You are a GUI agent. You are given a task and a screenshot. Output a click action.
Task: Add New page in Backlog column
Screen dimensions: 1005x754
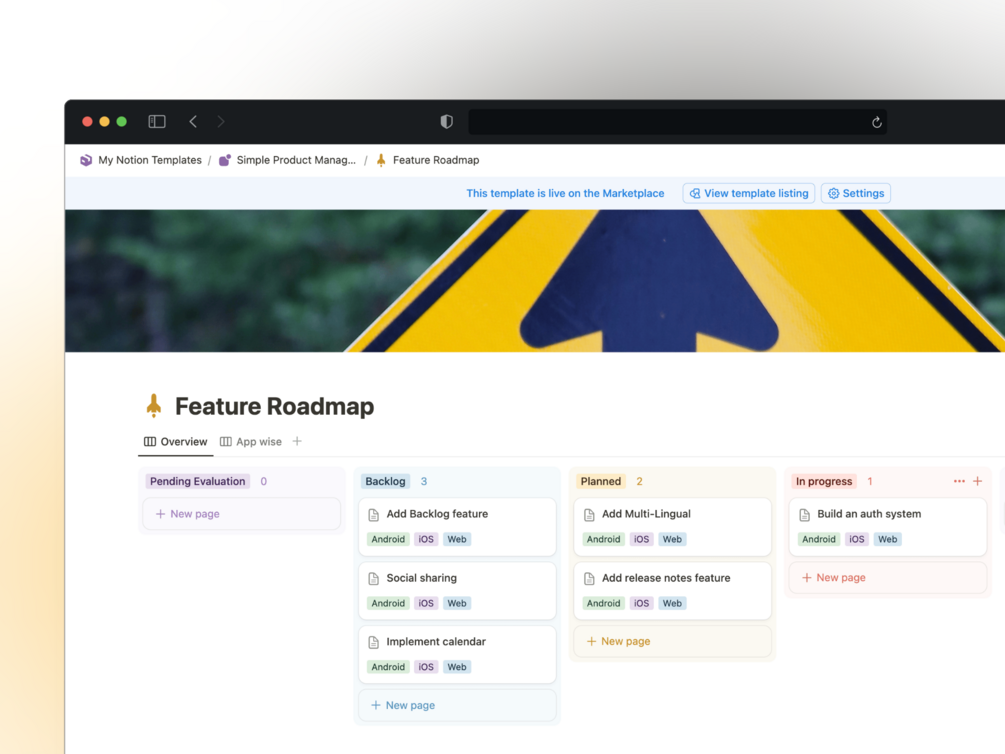pos(457,705)
